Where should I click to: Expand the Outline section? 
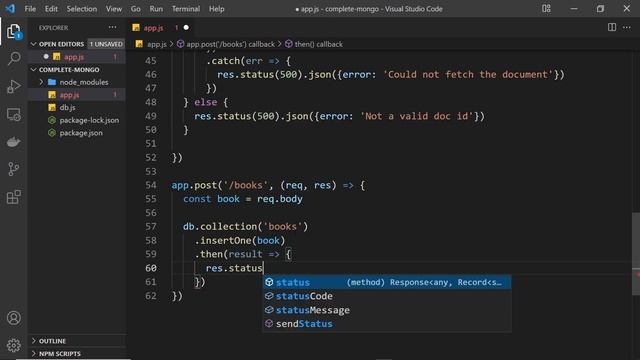coord(77,340)
